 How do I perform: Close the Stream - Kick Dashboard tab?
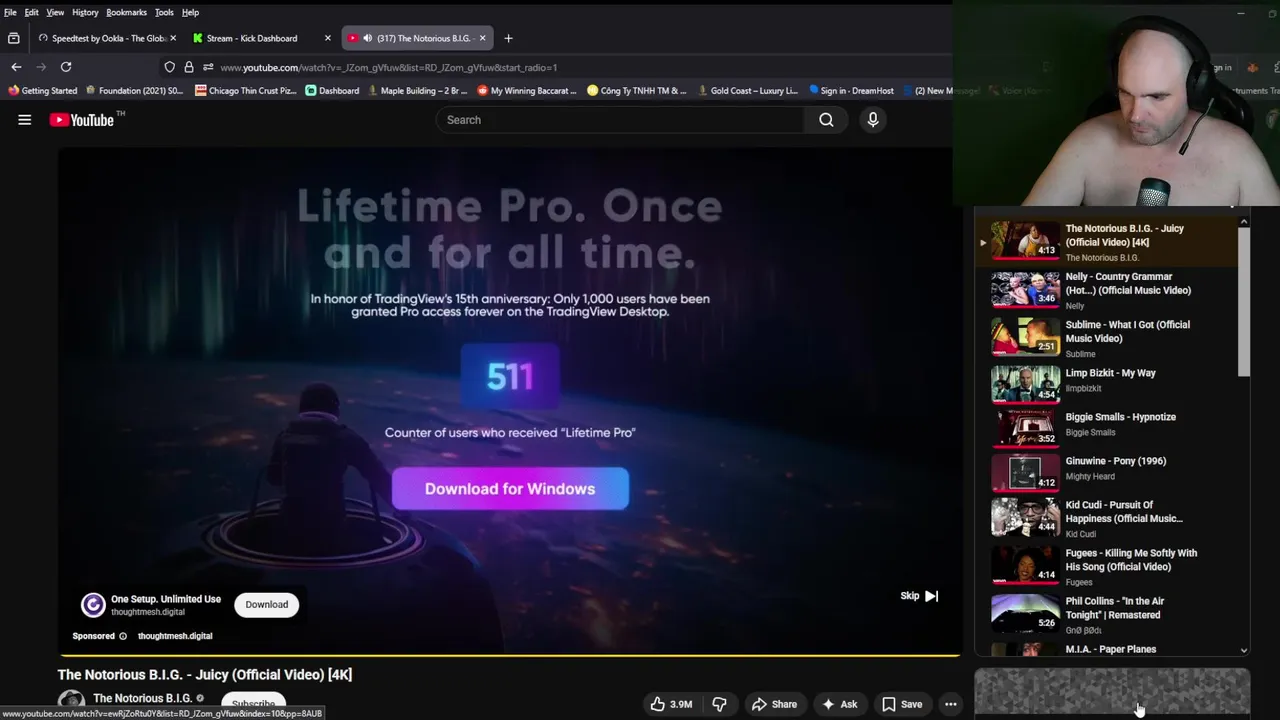tap(327, 38)
